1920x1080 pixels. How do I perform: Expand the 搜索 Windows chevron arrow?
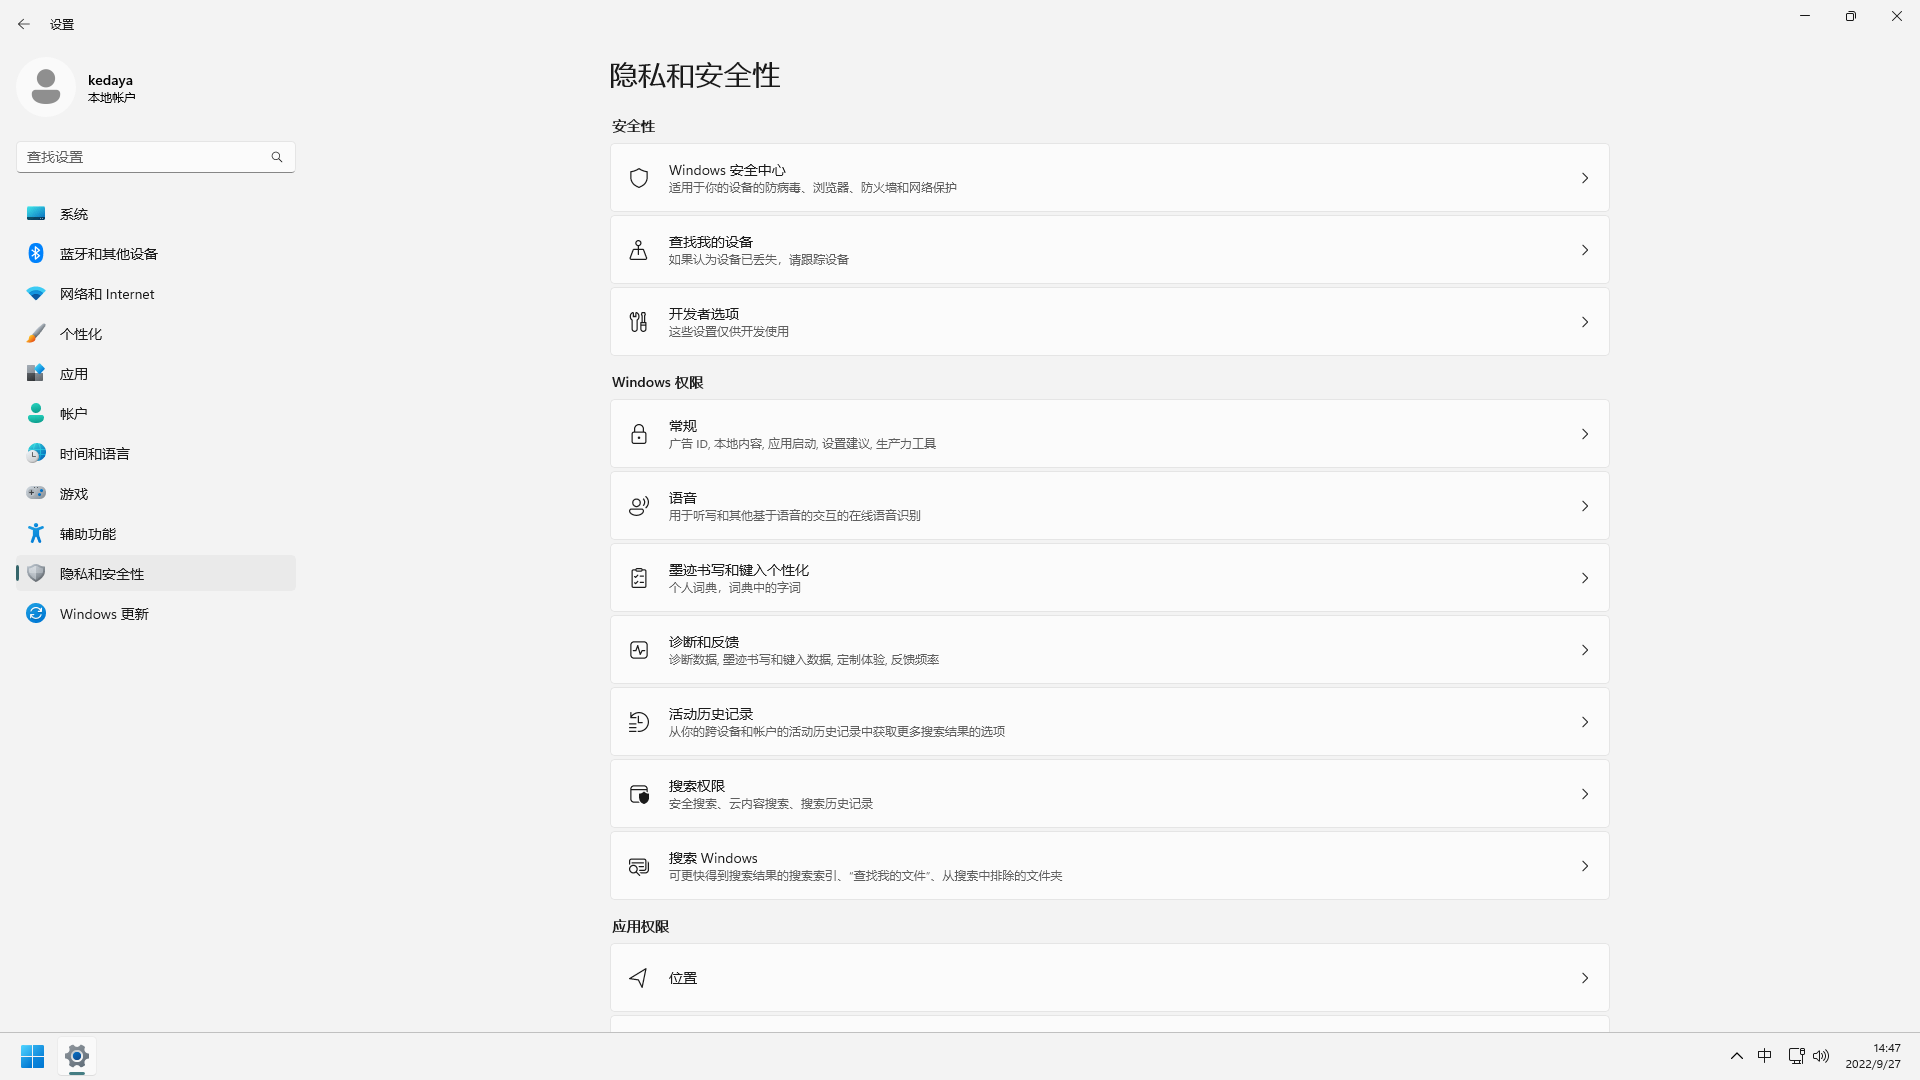1585,866
